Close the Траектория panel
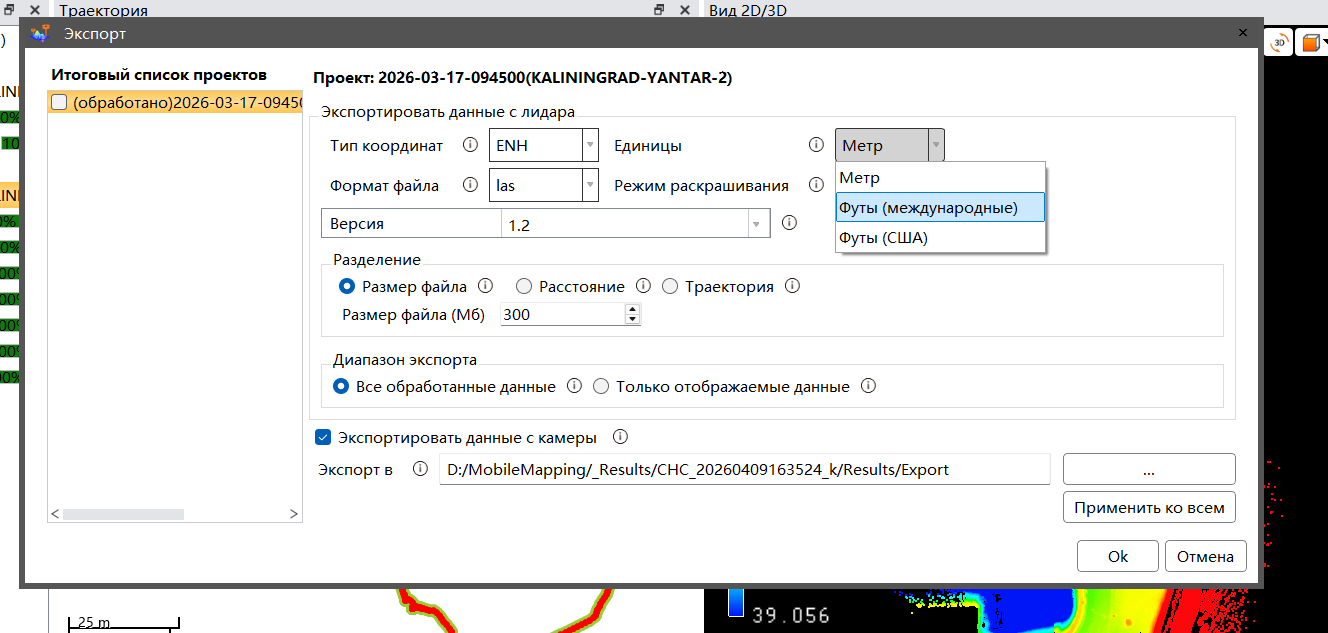Image resolution: width=1328 pixels, height=633 pixels. 685,10
